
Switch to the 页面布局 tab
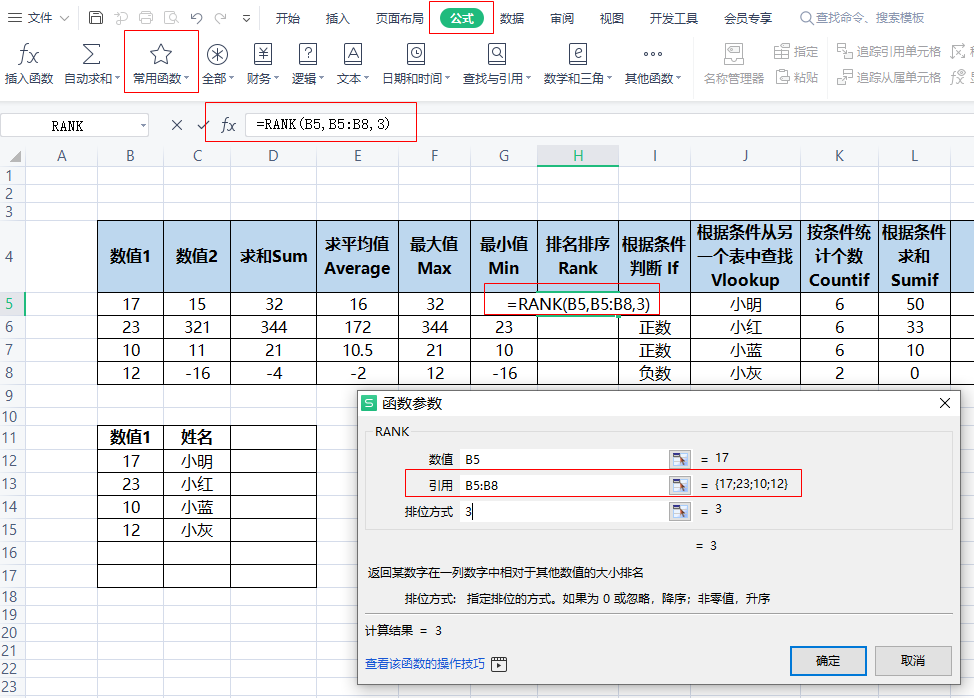(x=400, y=19)
